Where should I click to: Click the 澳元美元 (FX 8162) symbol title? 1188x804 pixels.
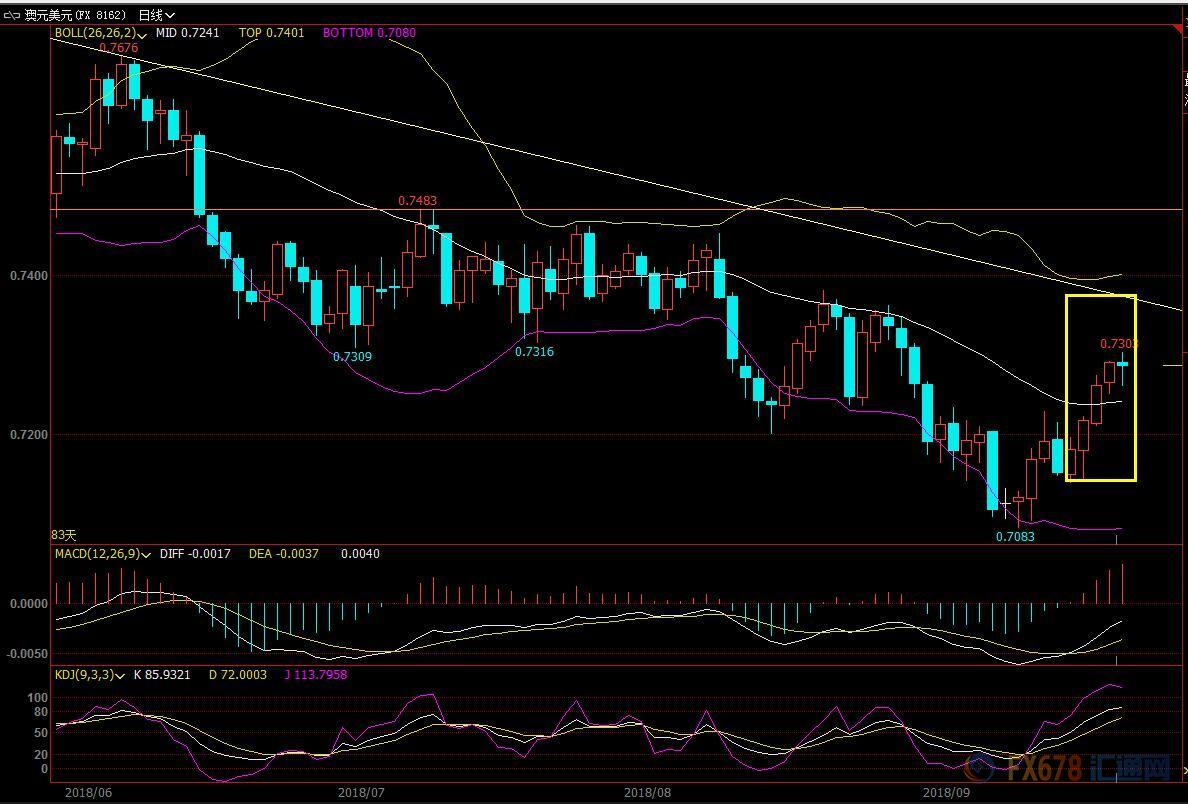[77, 14]
